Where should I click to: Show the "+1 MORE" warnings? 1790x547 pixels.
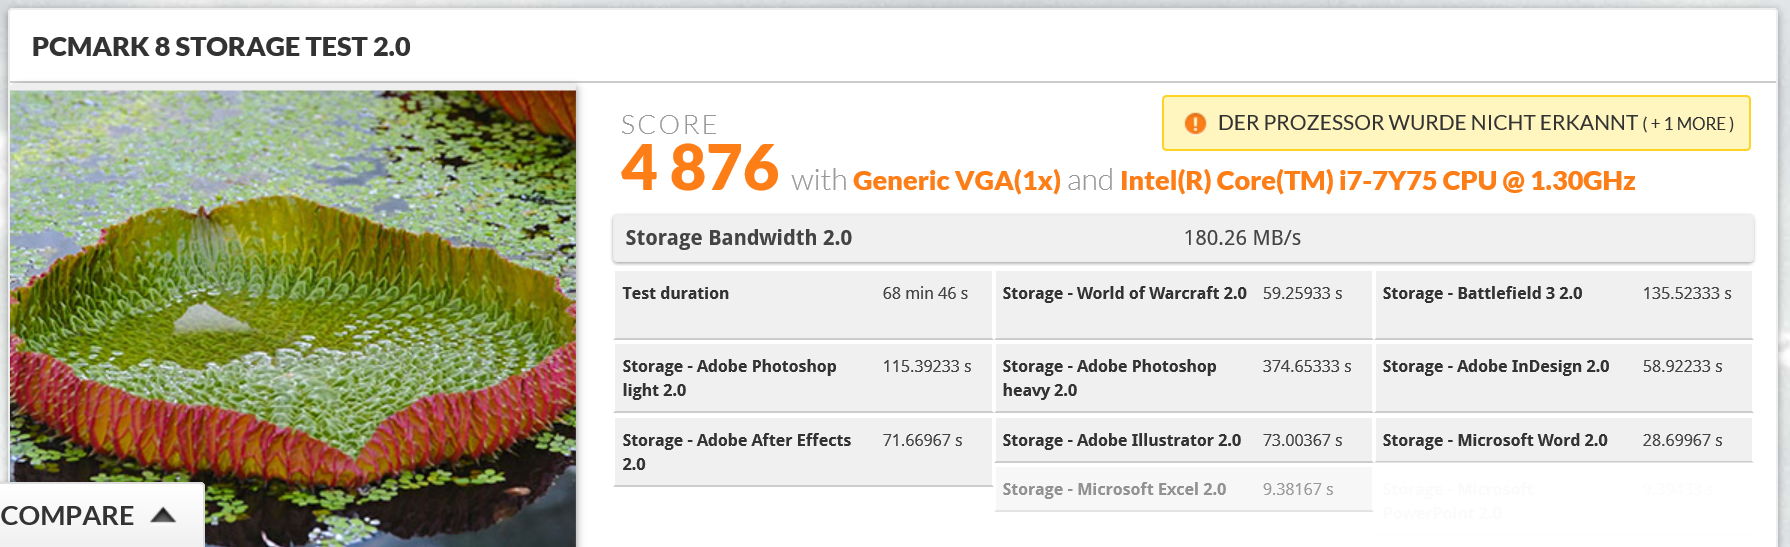1687,124
